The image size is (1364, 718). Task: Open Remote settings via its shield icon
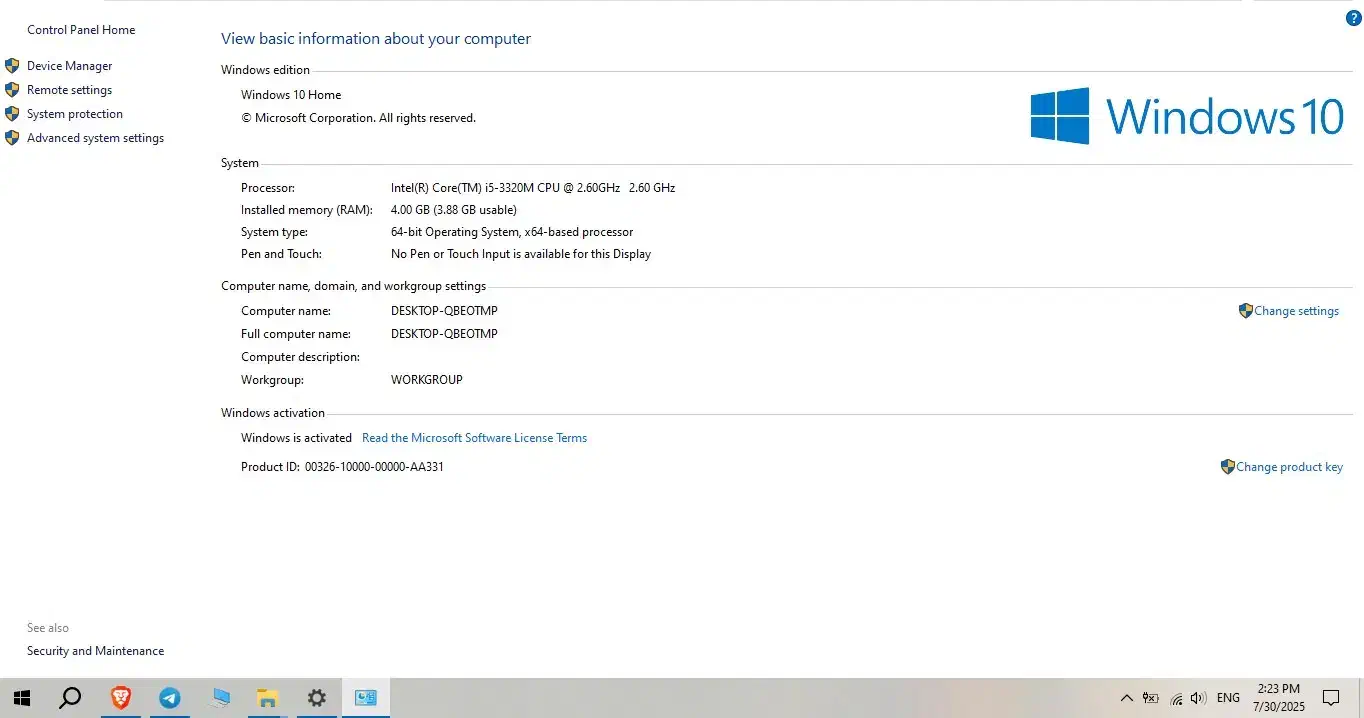[x=12, y=89]
